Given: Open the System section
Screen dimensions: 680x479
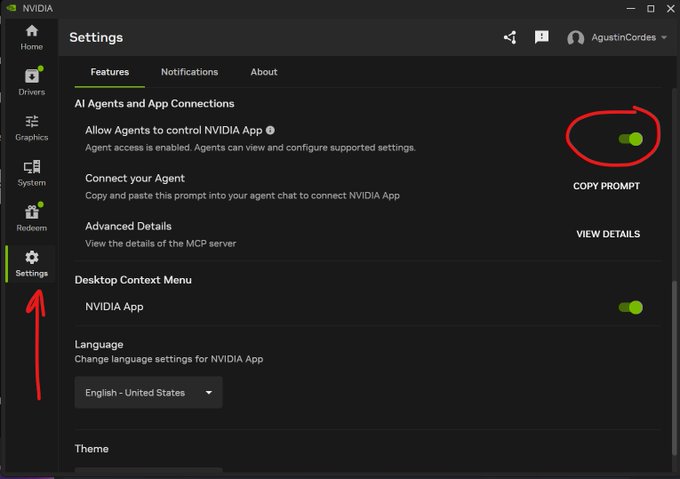Looking at the screenshot, I should [31, 173].
